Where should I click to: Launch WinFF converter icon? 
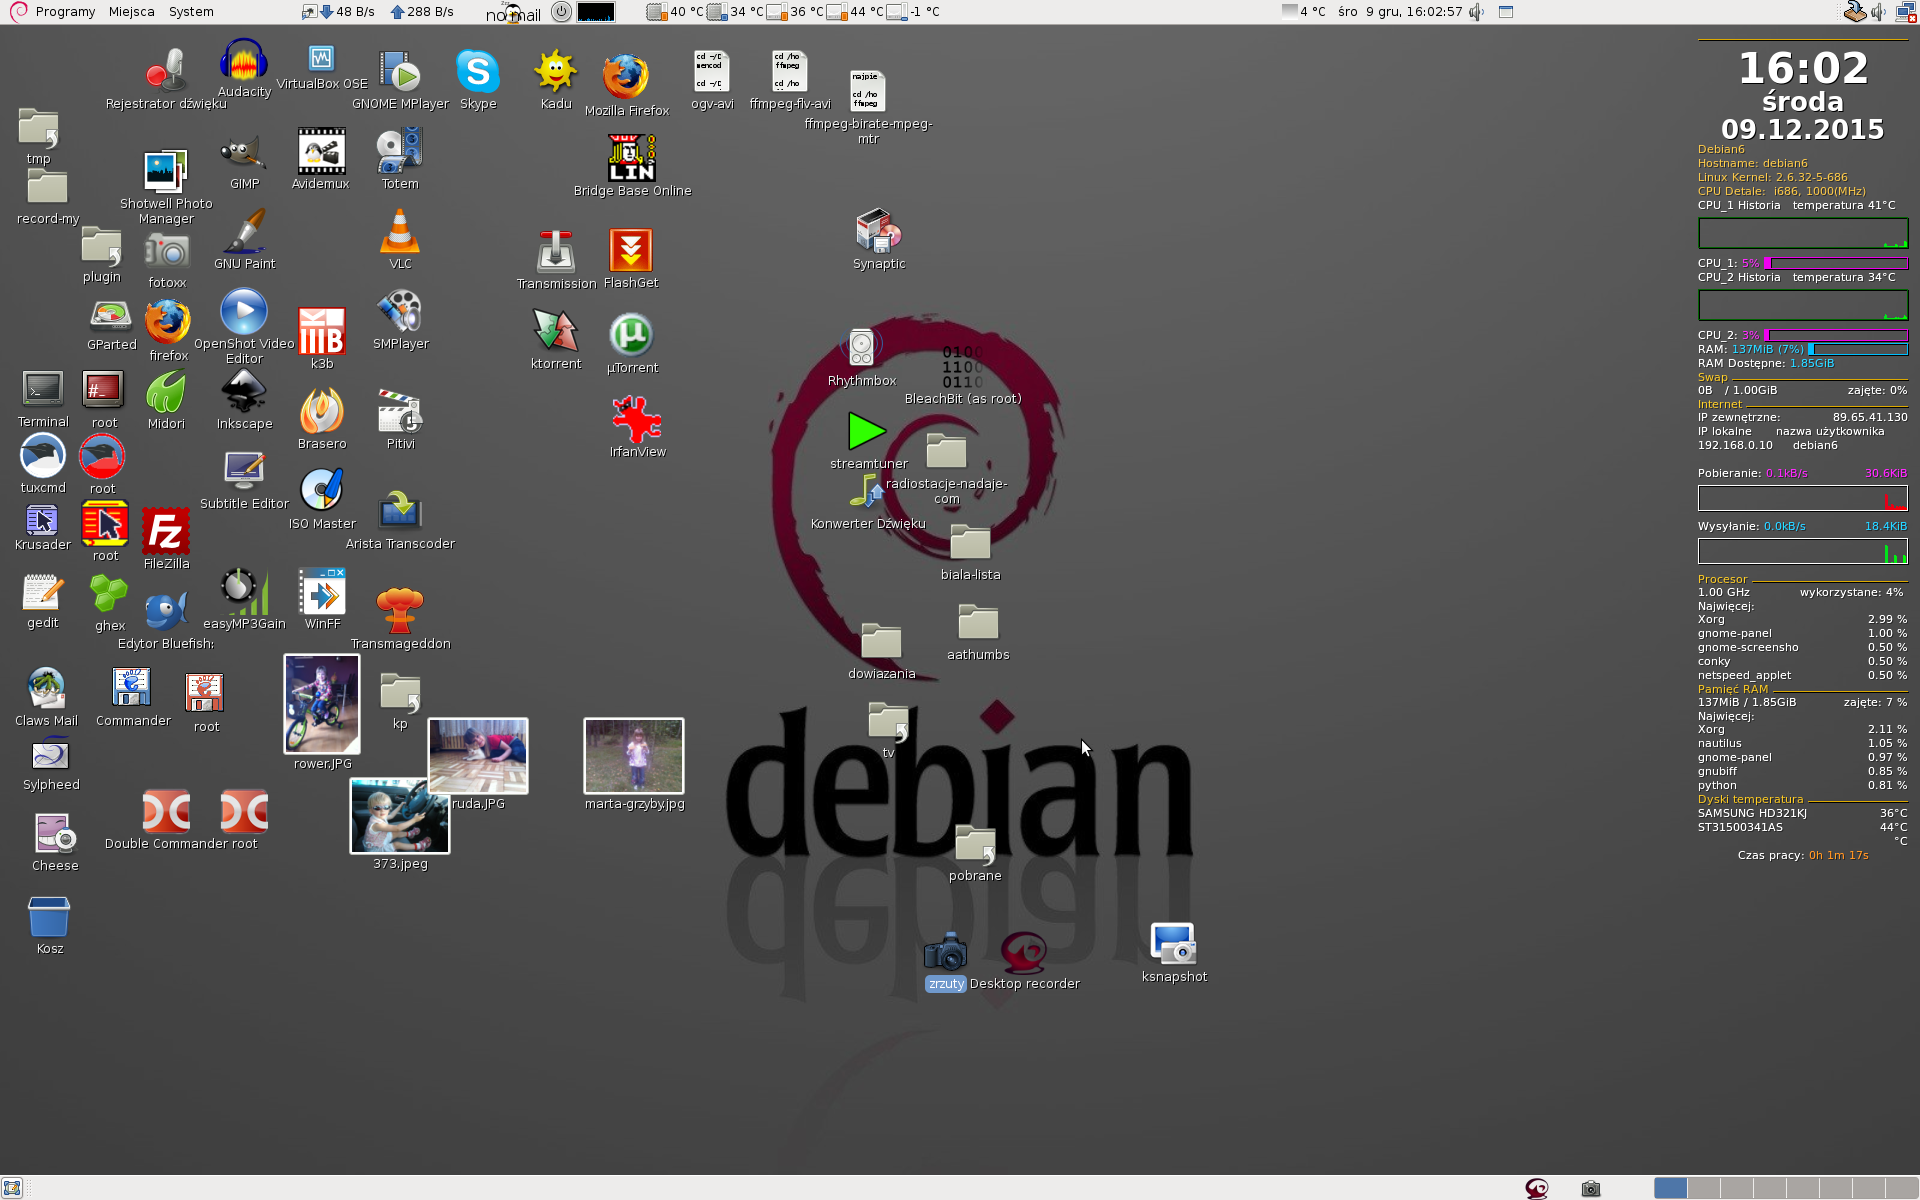coord(322,591)
